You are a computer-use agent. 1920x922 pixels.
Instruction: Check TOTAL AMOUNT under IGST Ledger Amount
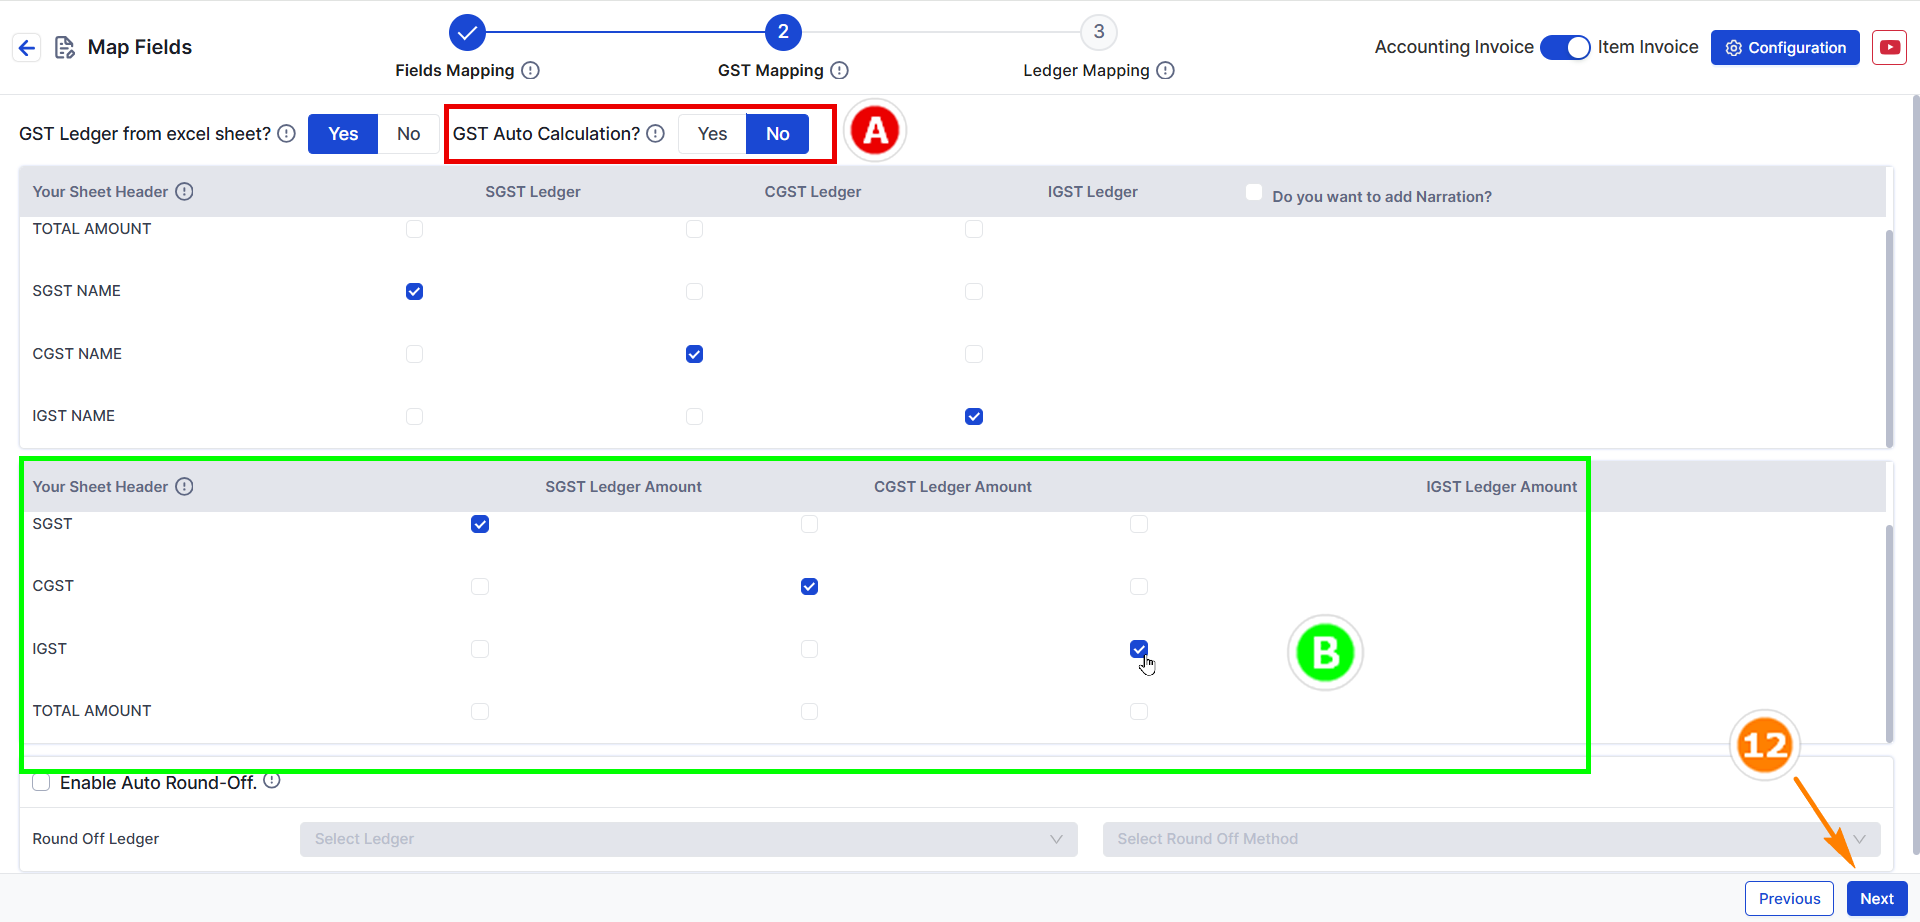pyautogui.click(x=1139, y=711)
